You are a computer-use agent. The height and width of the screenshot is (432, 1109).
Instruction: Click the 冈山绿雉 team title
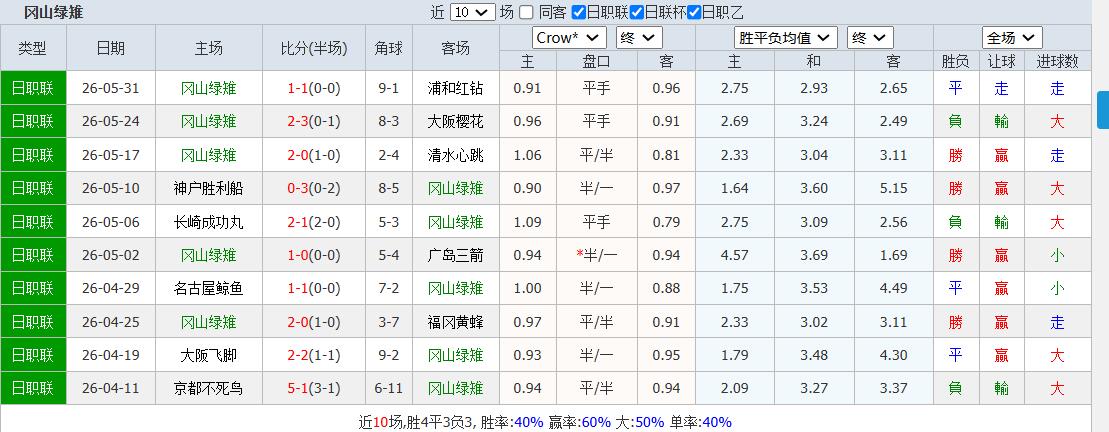click(54, 12)
